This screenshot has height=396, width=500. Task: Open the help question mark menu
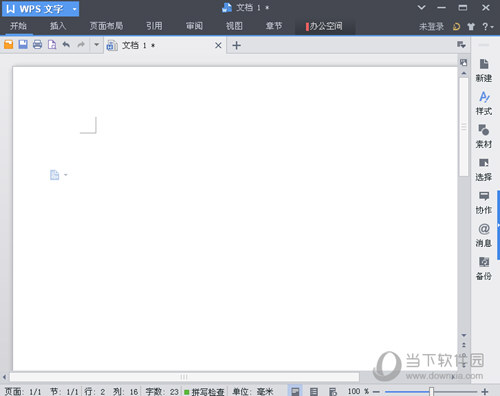pos(488,27)
